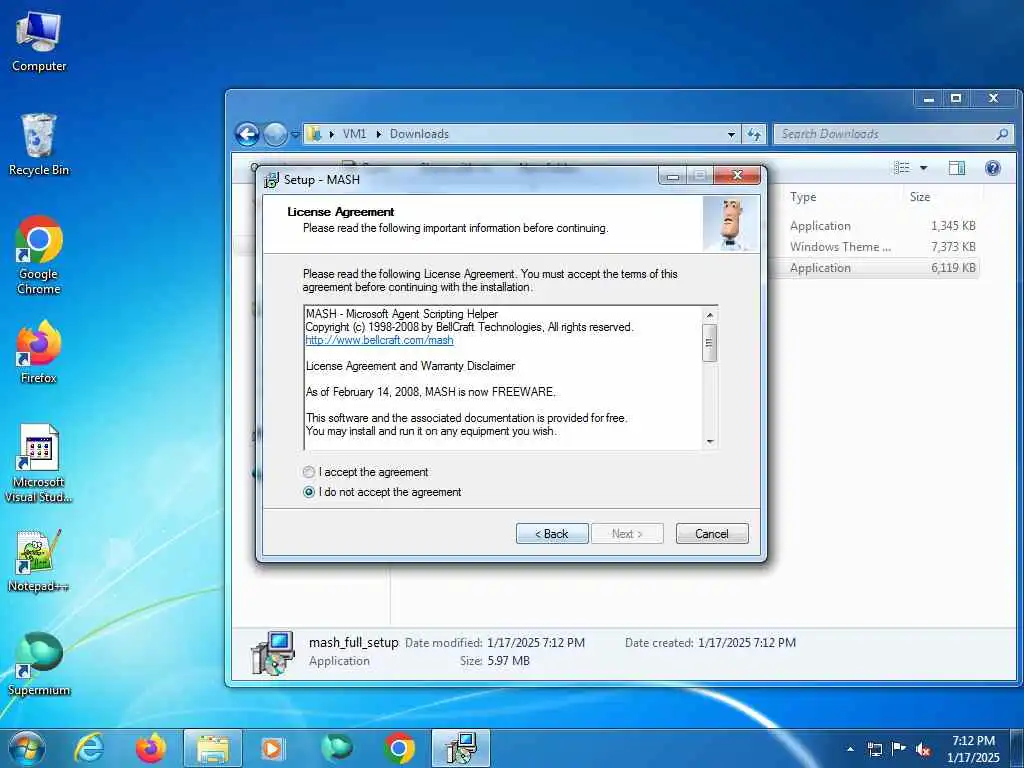1024x768 pixels.
Task: Open the view options dropdown arrow
Action: coord(923,168)
